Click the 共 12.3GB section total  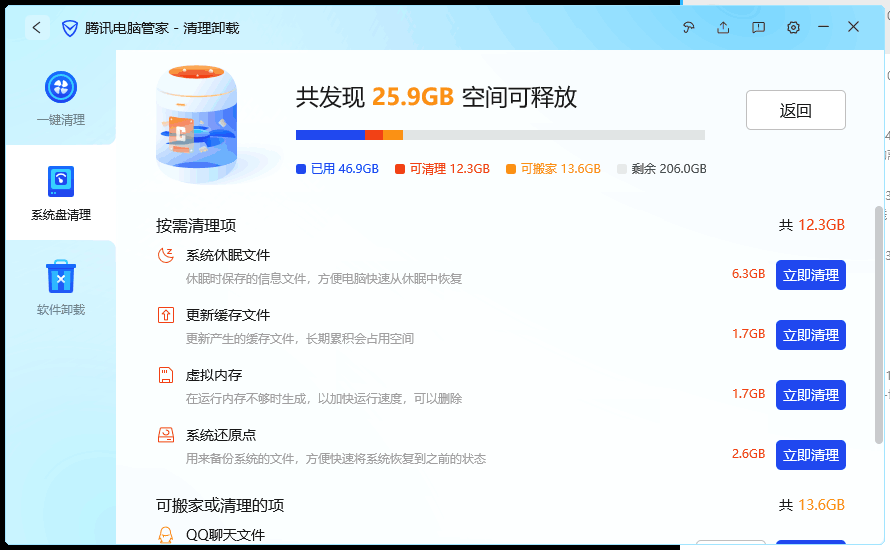(x=812, y=225)
